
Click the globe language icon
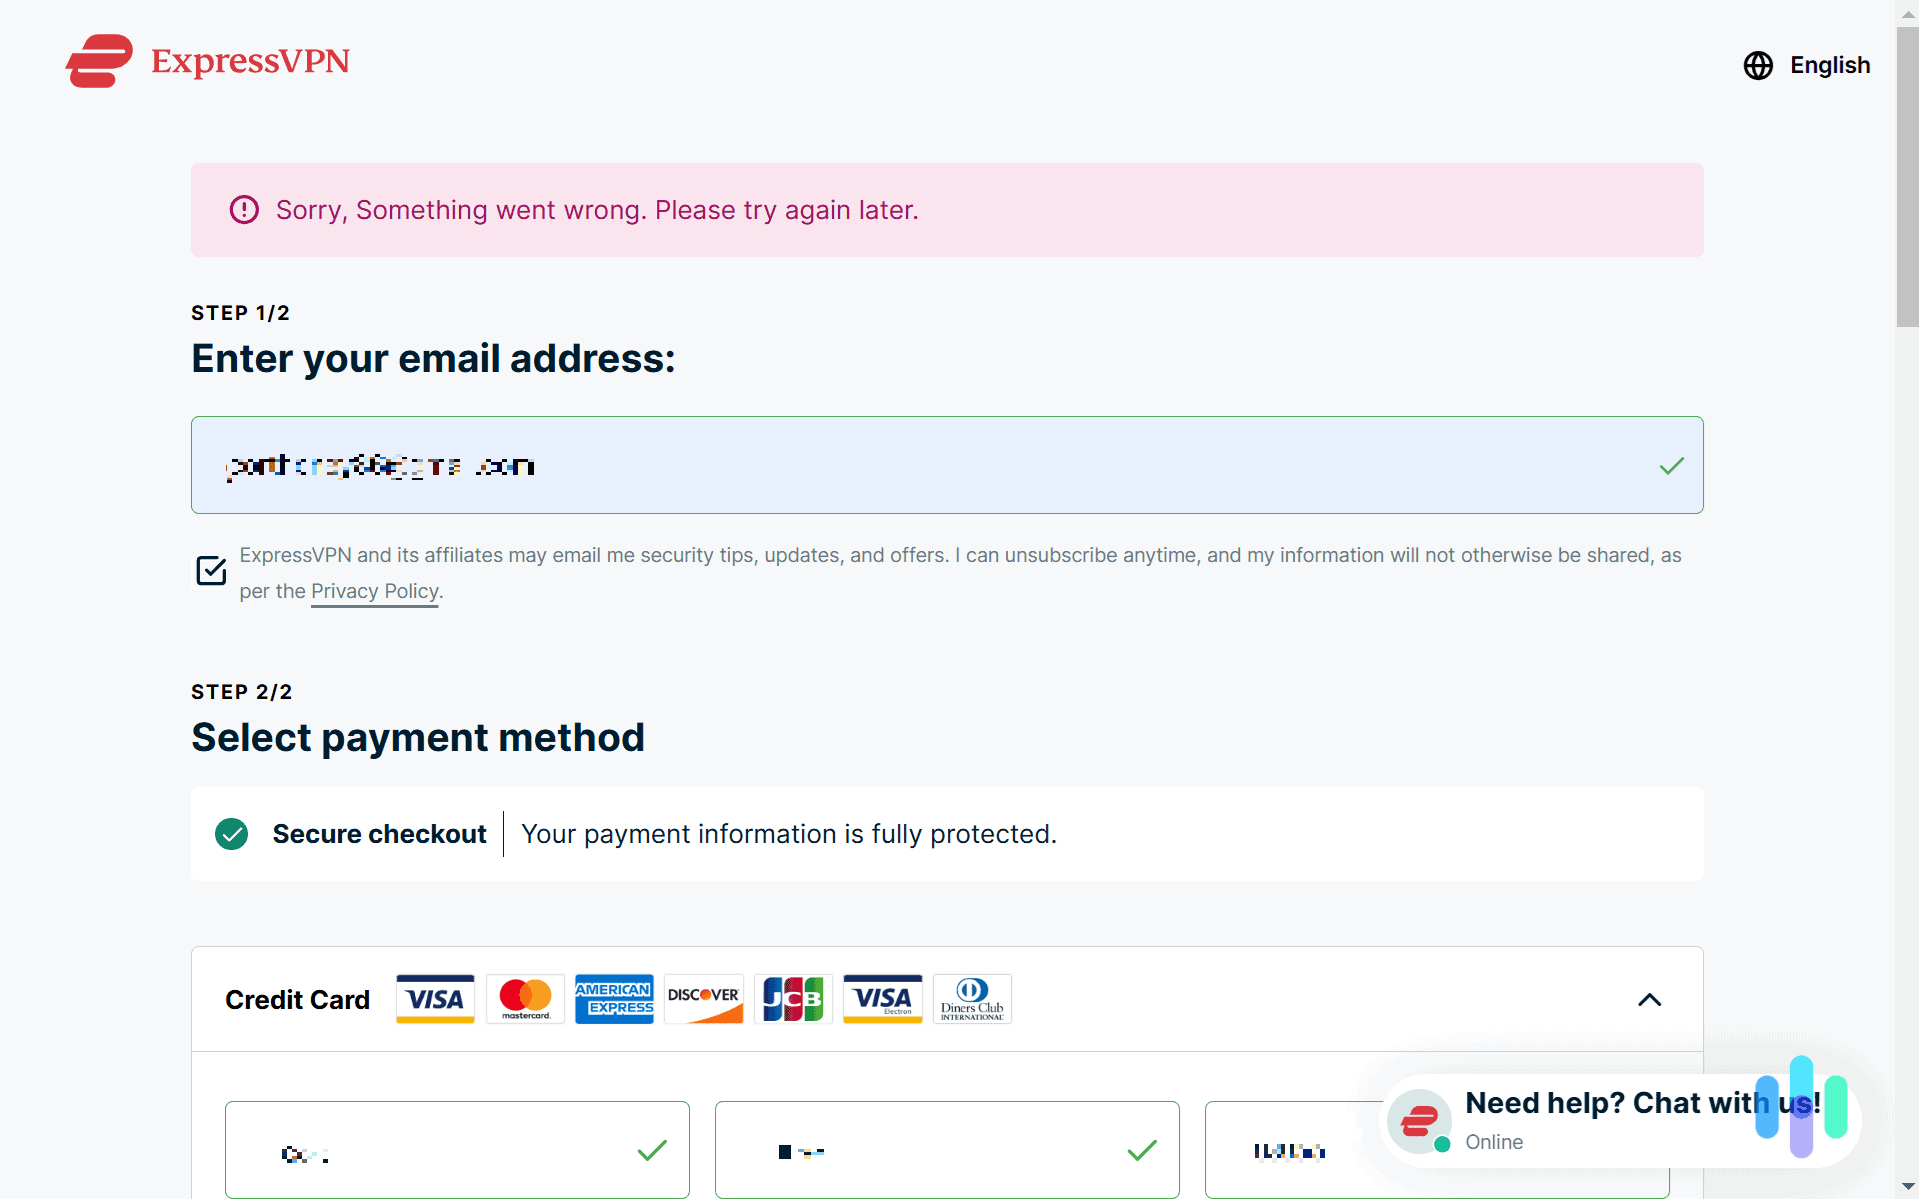point(1759,65)
